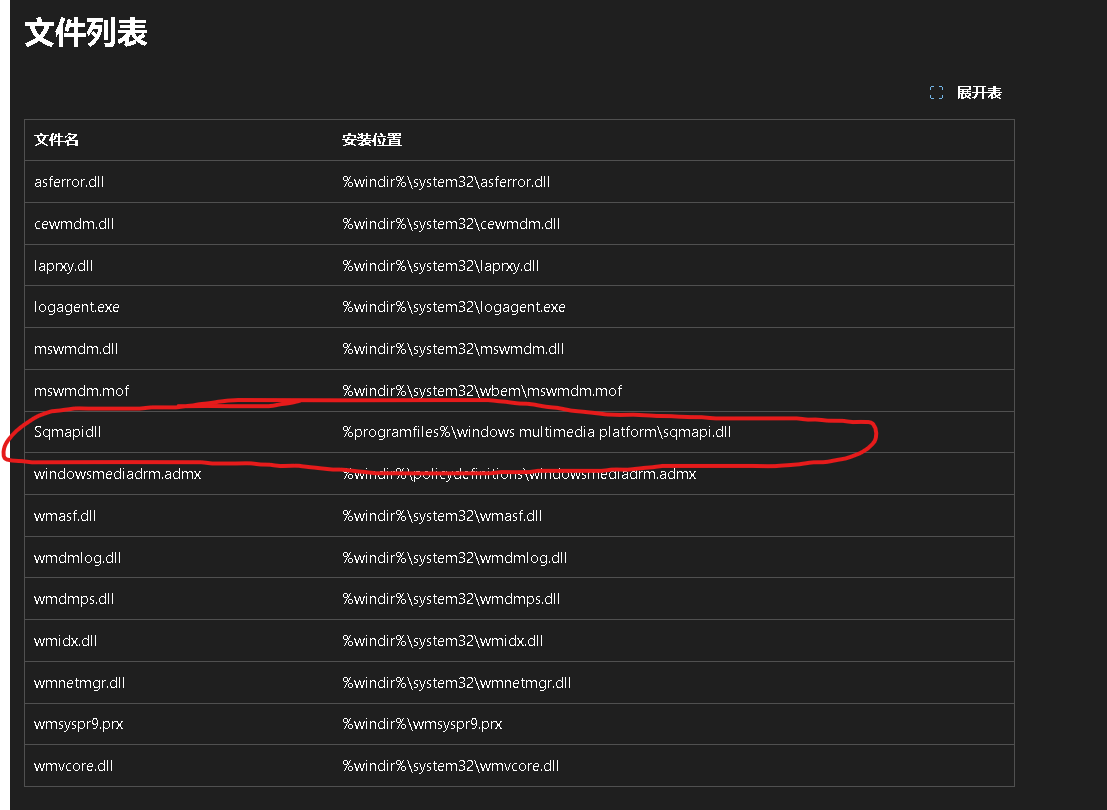Select the 安装位置 column header
The width and height of the screenshot is (1107, 810).
(372, 140)
